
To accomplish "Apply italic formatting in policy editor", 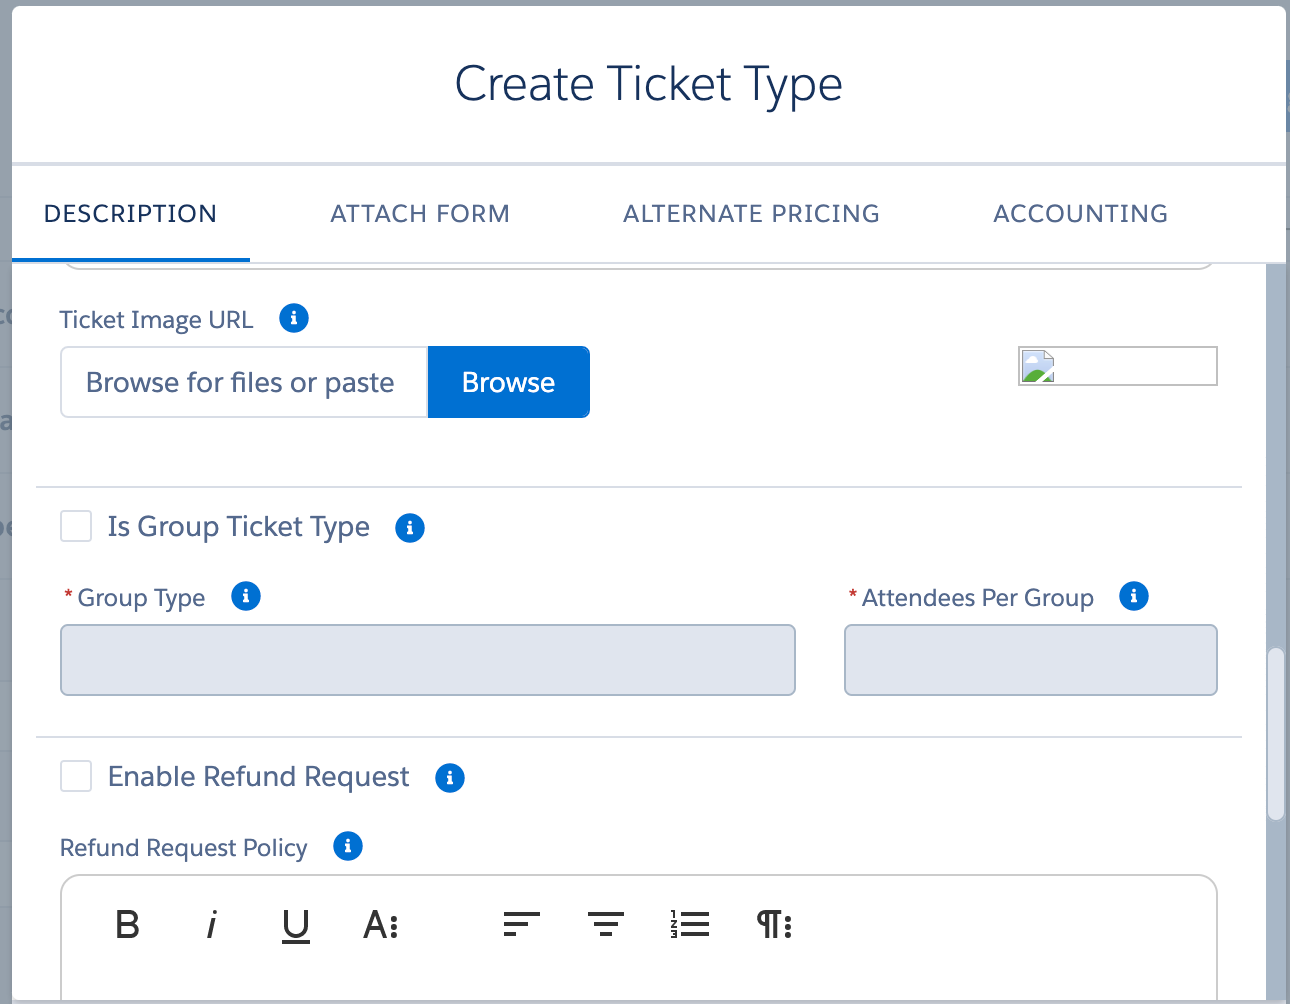I will pyautogui.click(x=212, y=925).
